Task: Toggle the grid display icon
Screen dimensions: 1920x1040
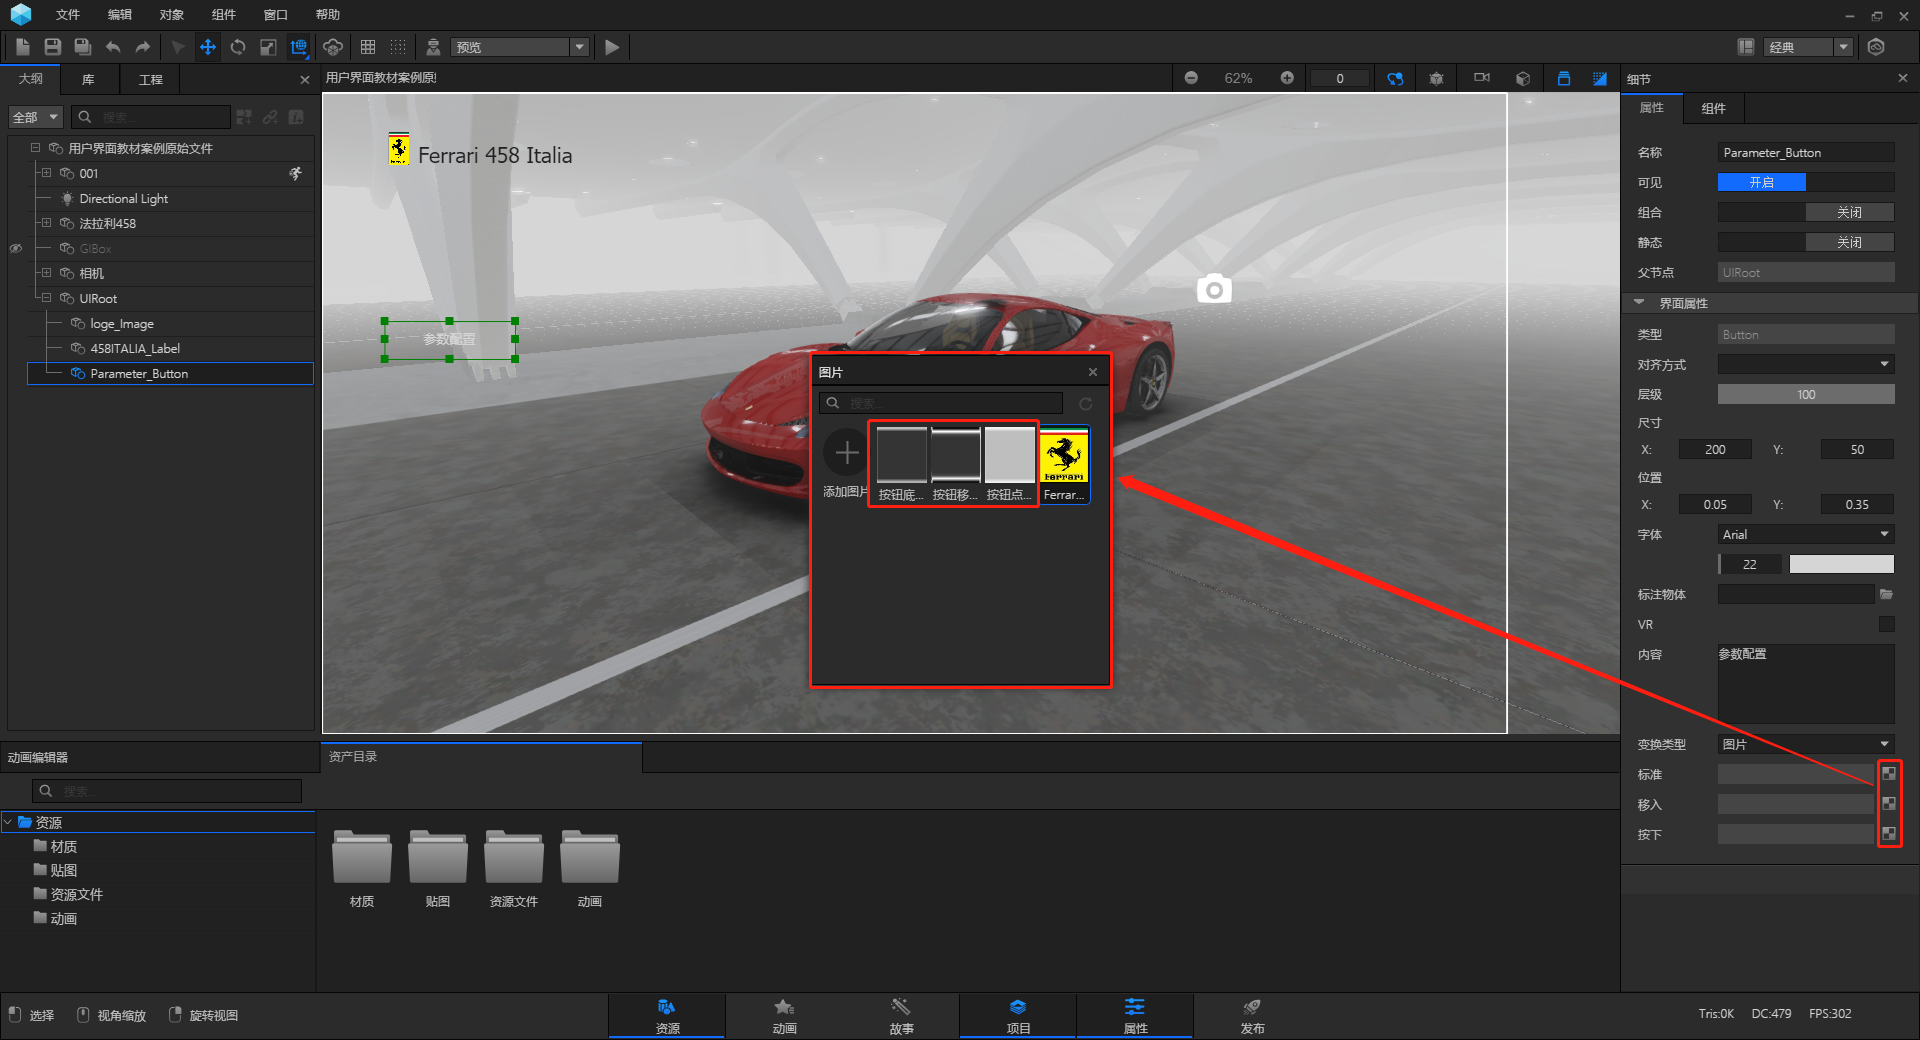Action: click(x=368, y=47)
